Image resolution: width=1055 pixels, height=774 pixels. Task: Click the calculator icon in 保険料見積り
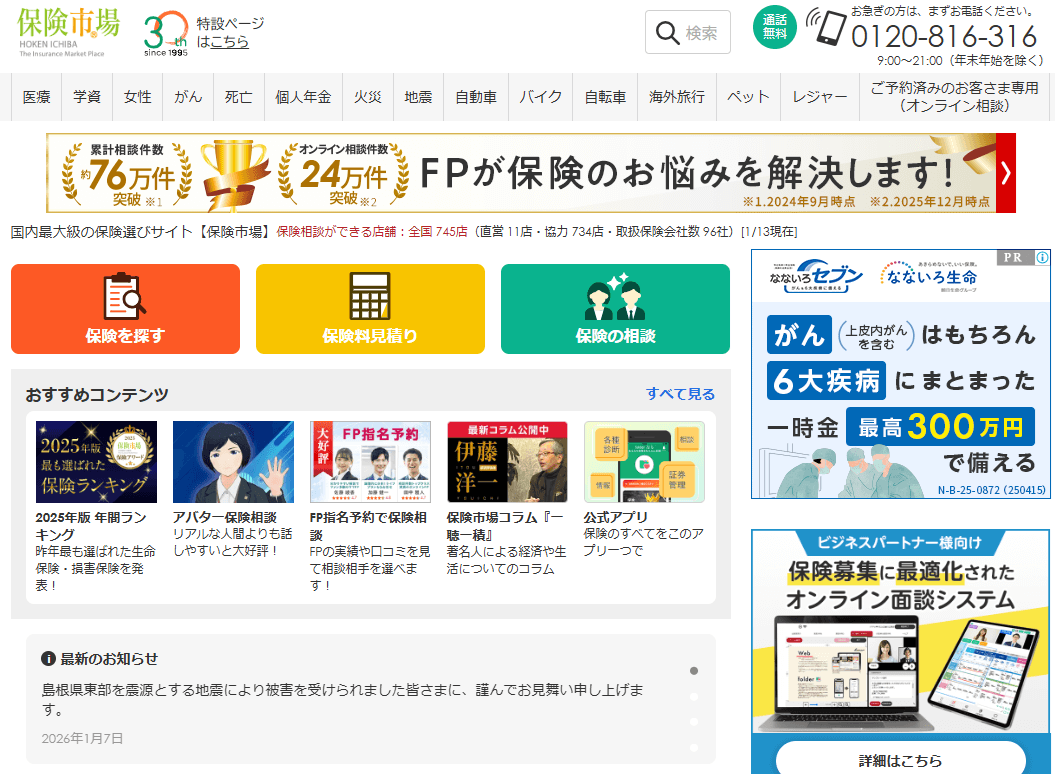coord(370,295)
